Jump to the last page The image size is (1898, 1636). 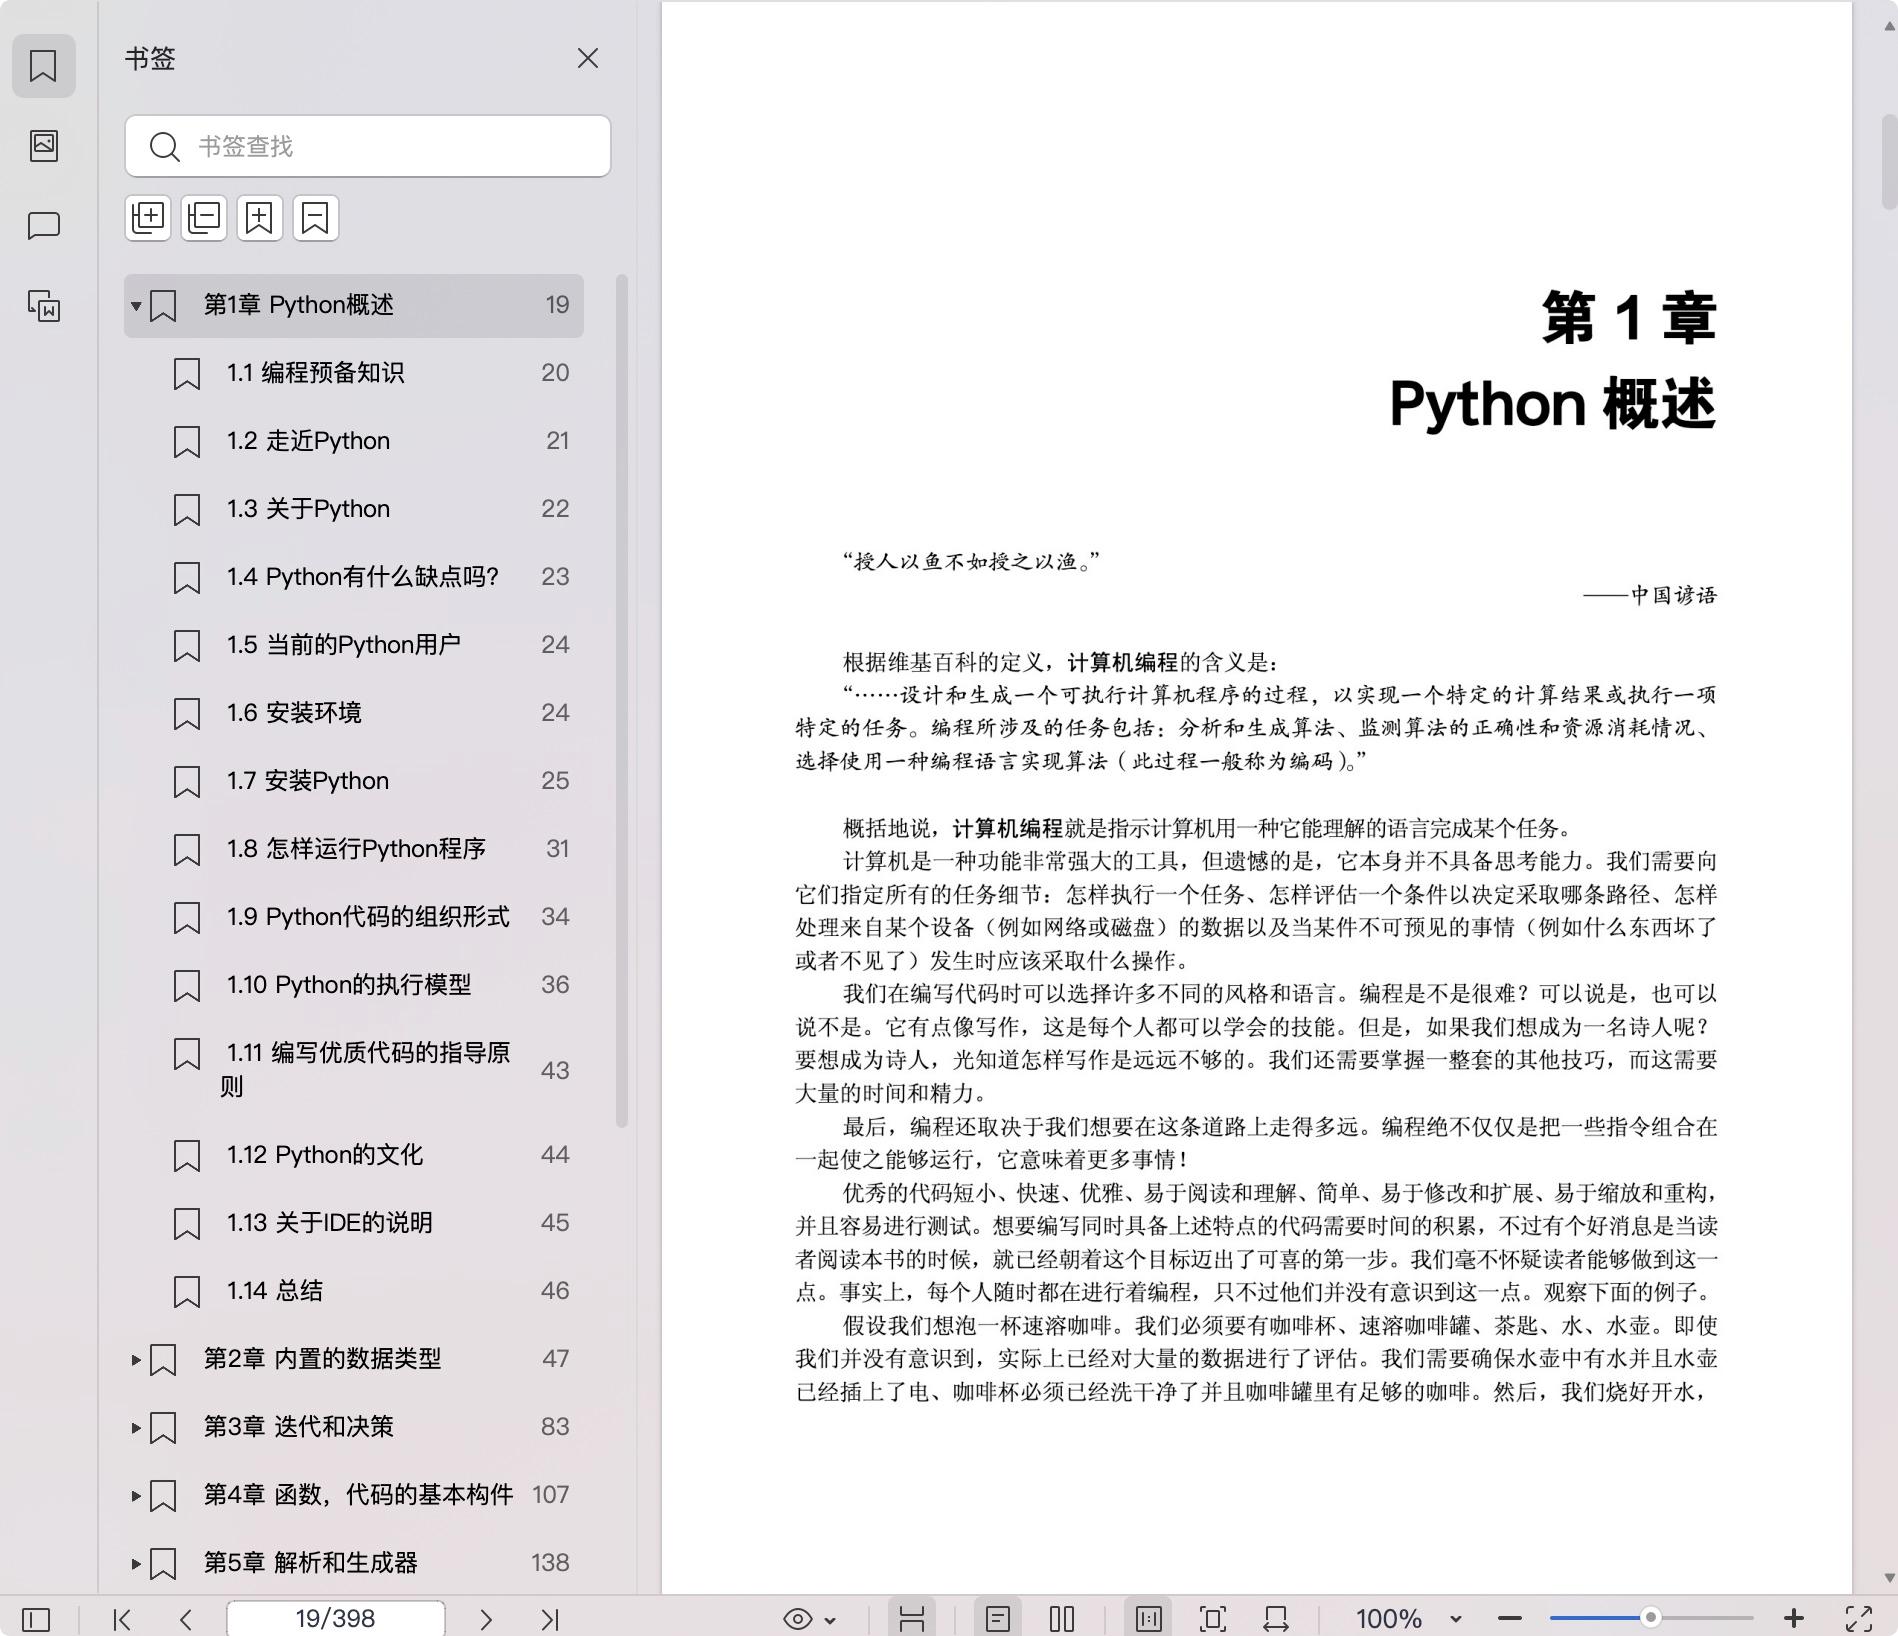tap(550, 1619)
